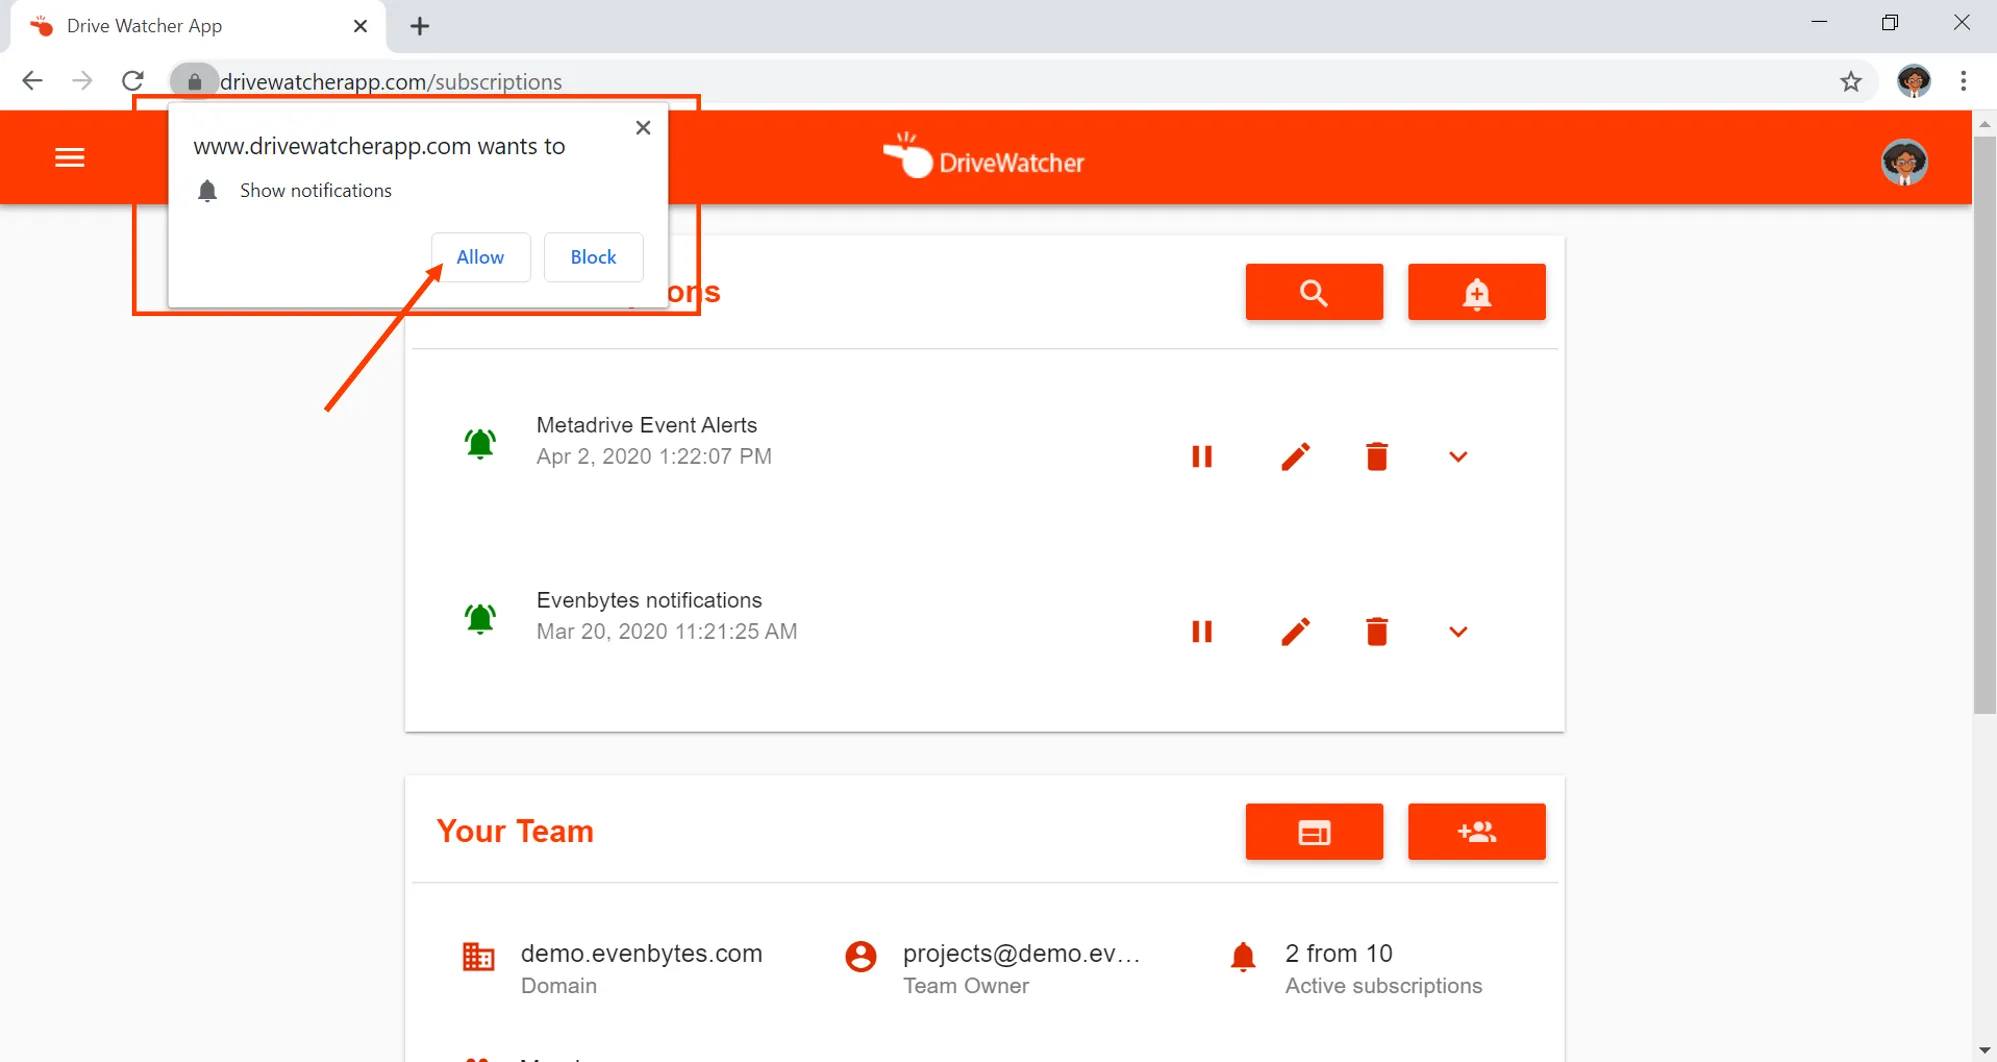Open a new browser tab
Image resolution: width=1997 pixels, height=1062 pixels.
point(420,26)
